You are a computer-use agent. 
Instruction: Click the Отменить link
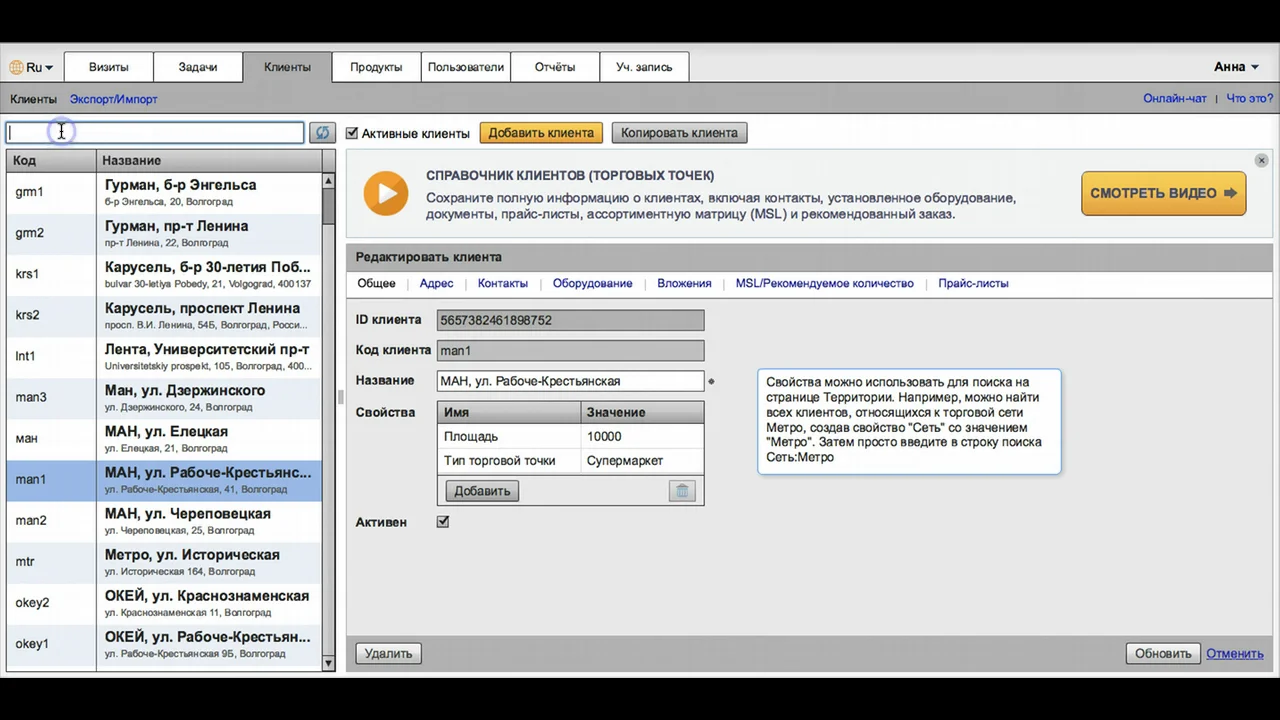click(1235, 654)
